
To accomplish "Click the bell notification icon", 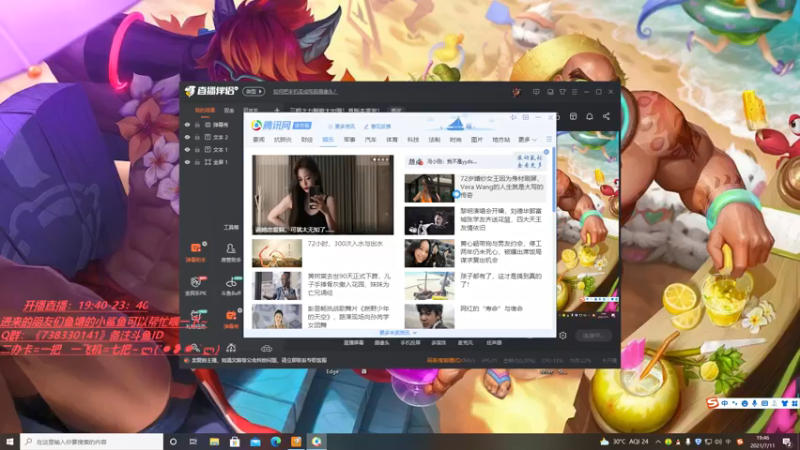I will coord(589,116).
